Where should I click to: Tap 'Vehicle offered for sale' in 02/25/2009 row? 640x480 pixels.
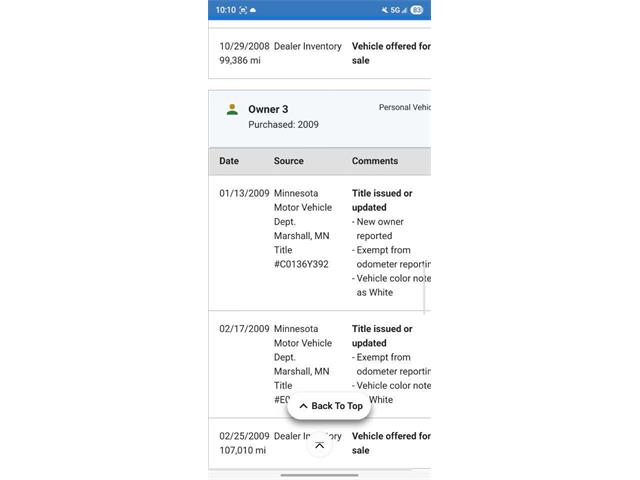(391, 443)
